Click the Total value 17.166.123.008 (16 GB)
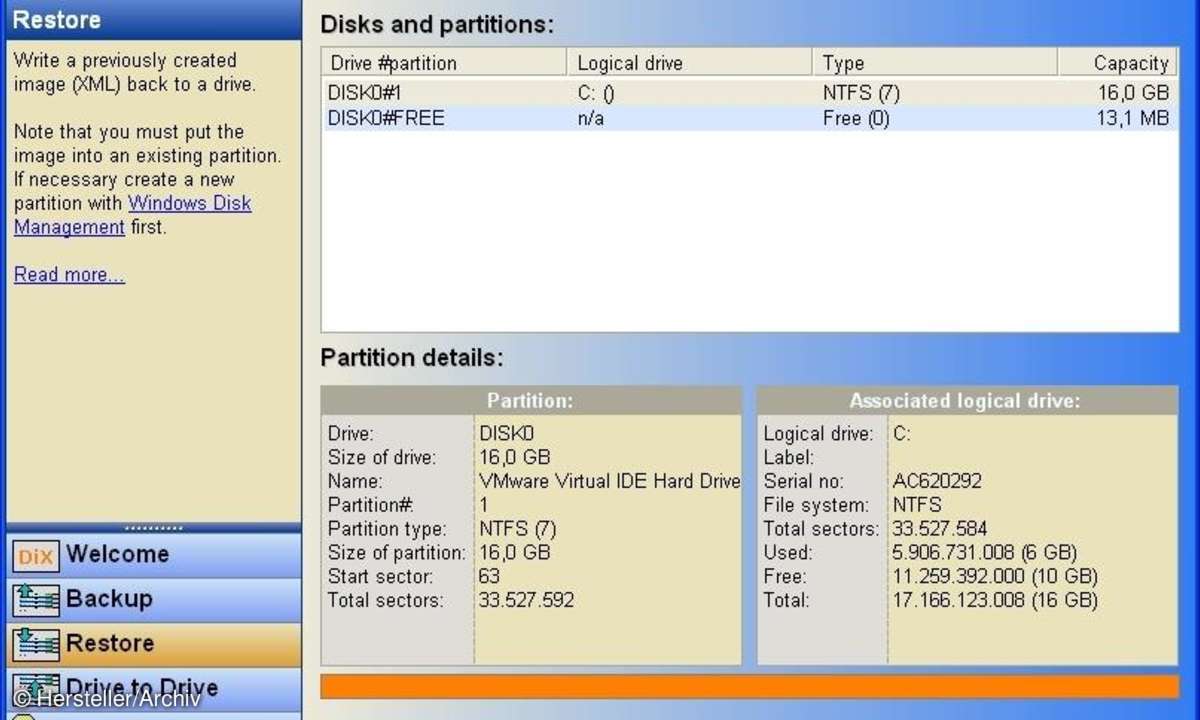The image size is (1200, 720). click(995, 601)
